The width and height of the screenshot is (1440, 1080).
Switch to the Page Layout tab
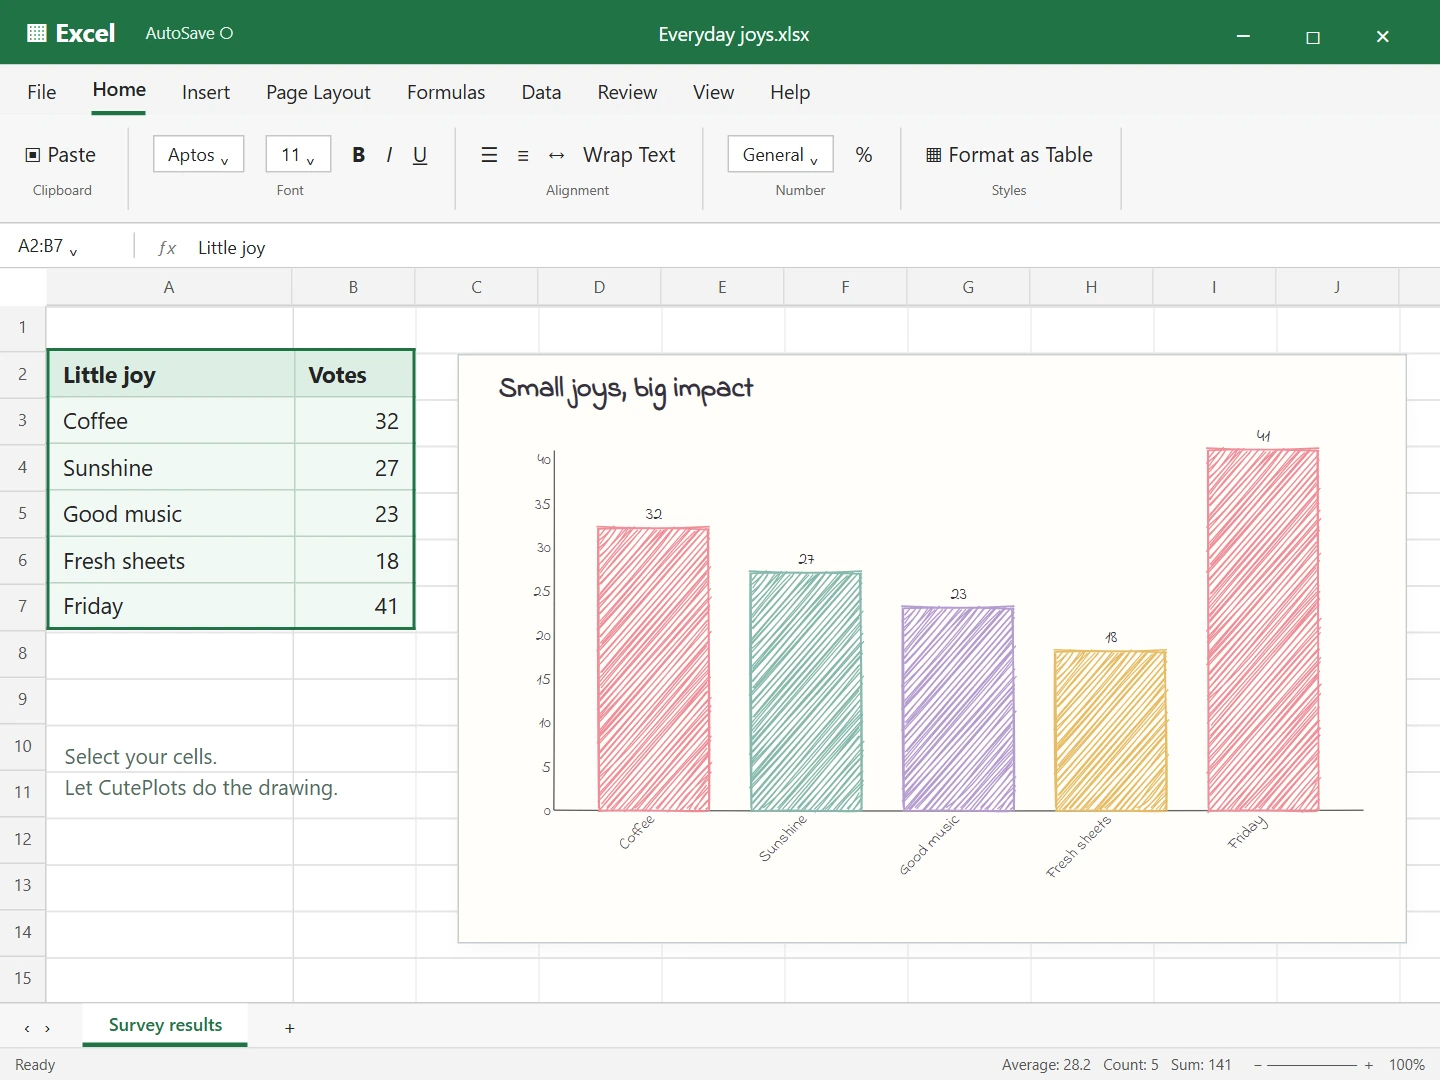[x=318, y=92]
